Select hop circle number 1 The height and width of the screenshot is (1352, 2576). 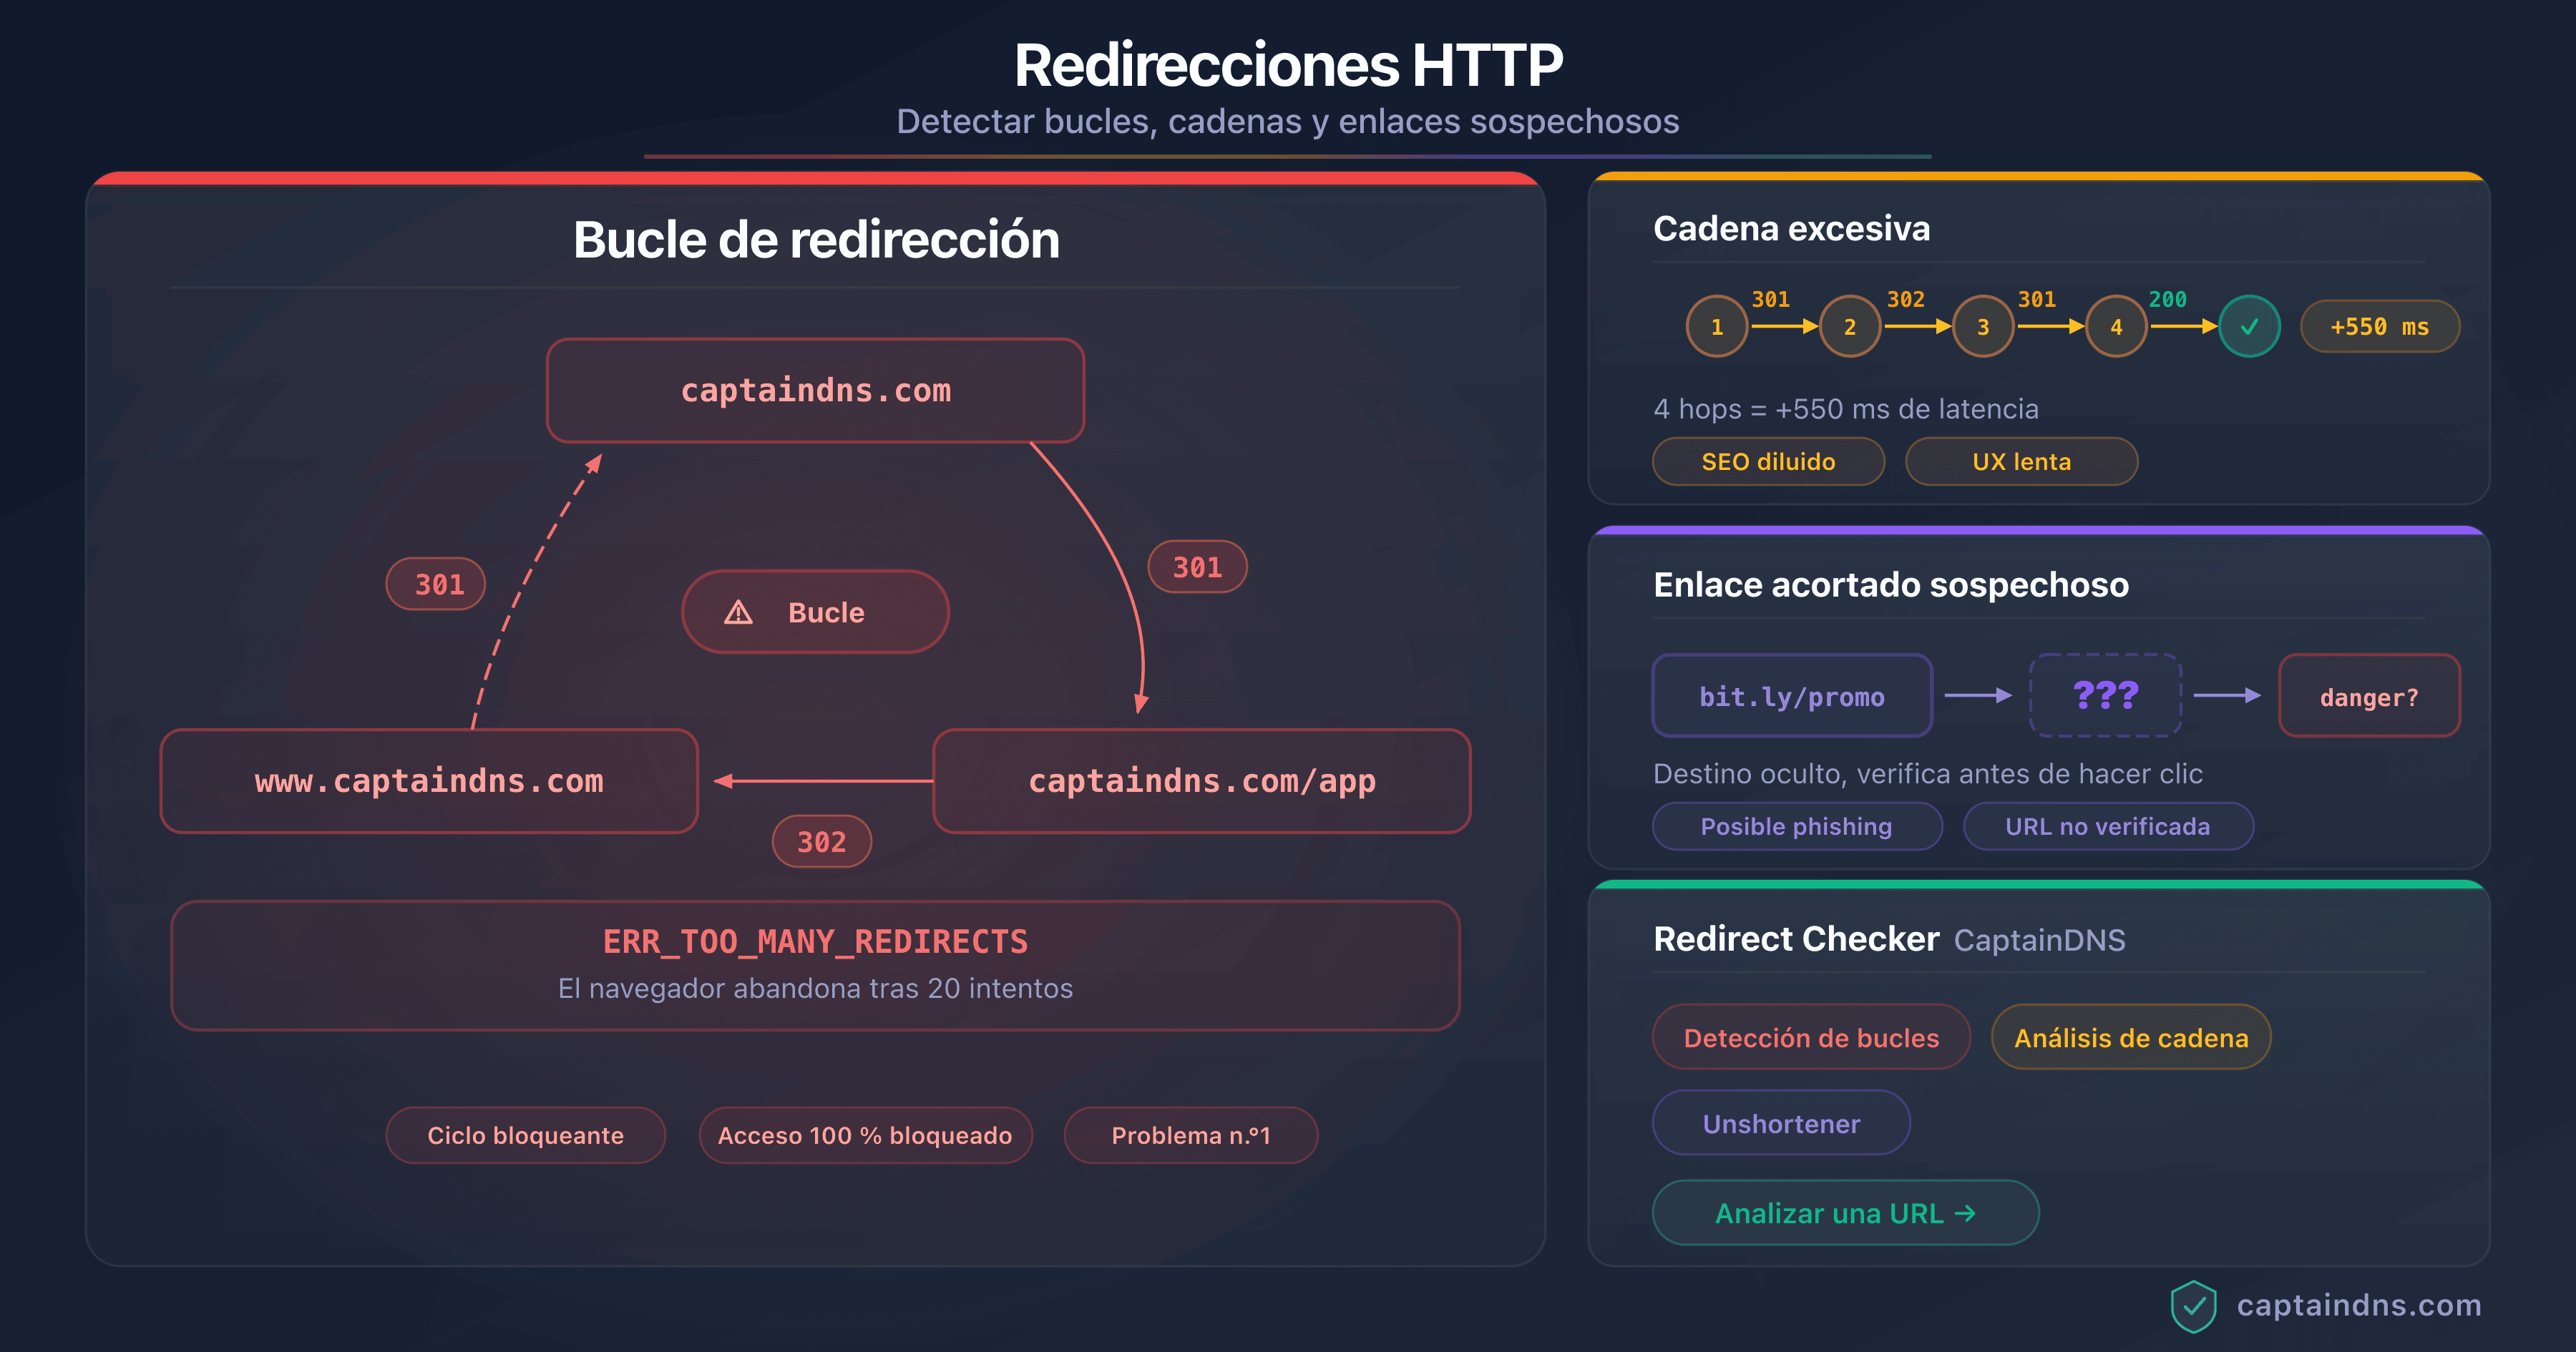(x=1717, y=326)
